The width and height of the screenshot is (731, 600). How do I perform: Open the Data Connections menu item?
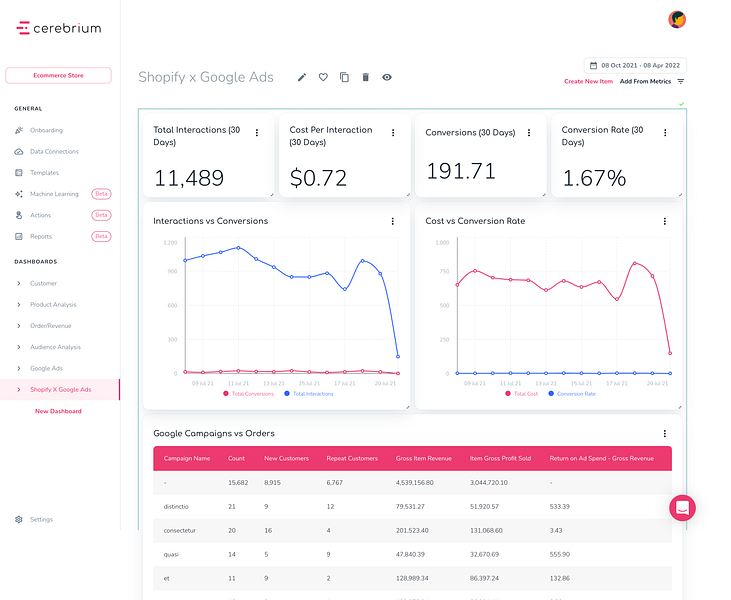(54, 152)
